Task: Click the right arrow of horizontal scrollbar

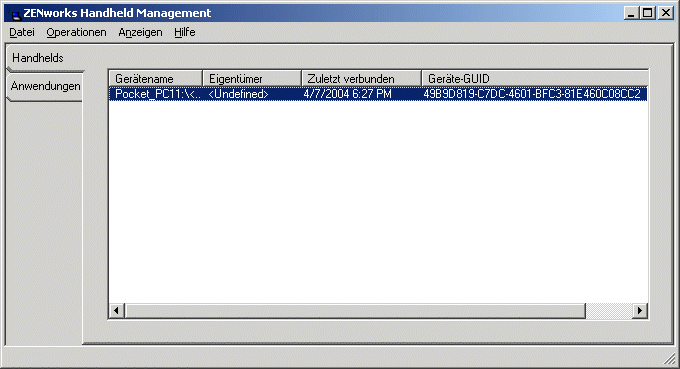Action: pyautogui.click(x=640, y=310)
